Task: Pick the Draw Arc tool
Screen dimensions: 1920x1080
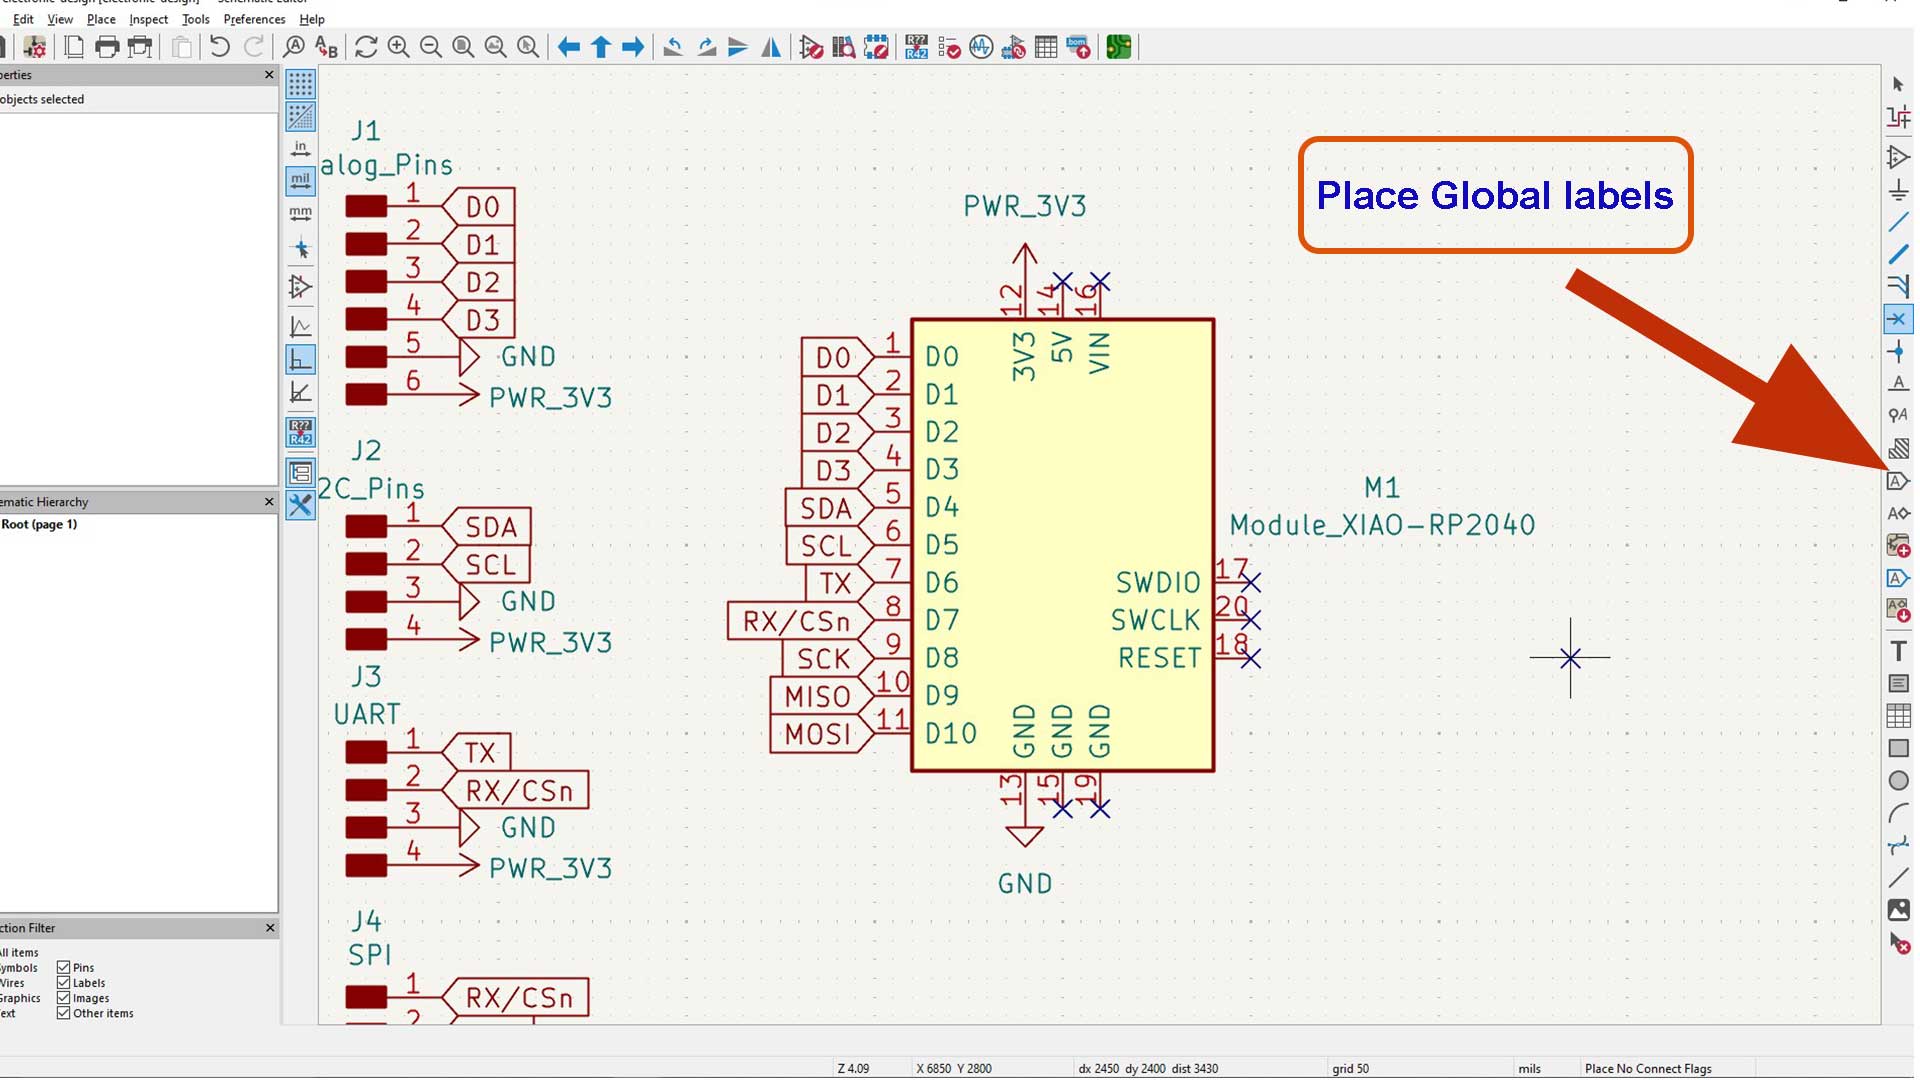Action: coord(1898,813)
